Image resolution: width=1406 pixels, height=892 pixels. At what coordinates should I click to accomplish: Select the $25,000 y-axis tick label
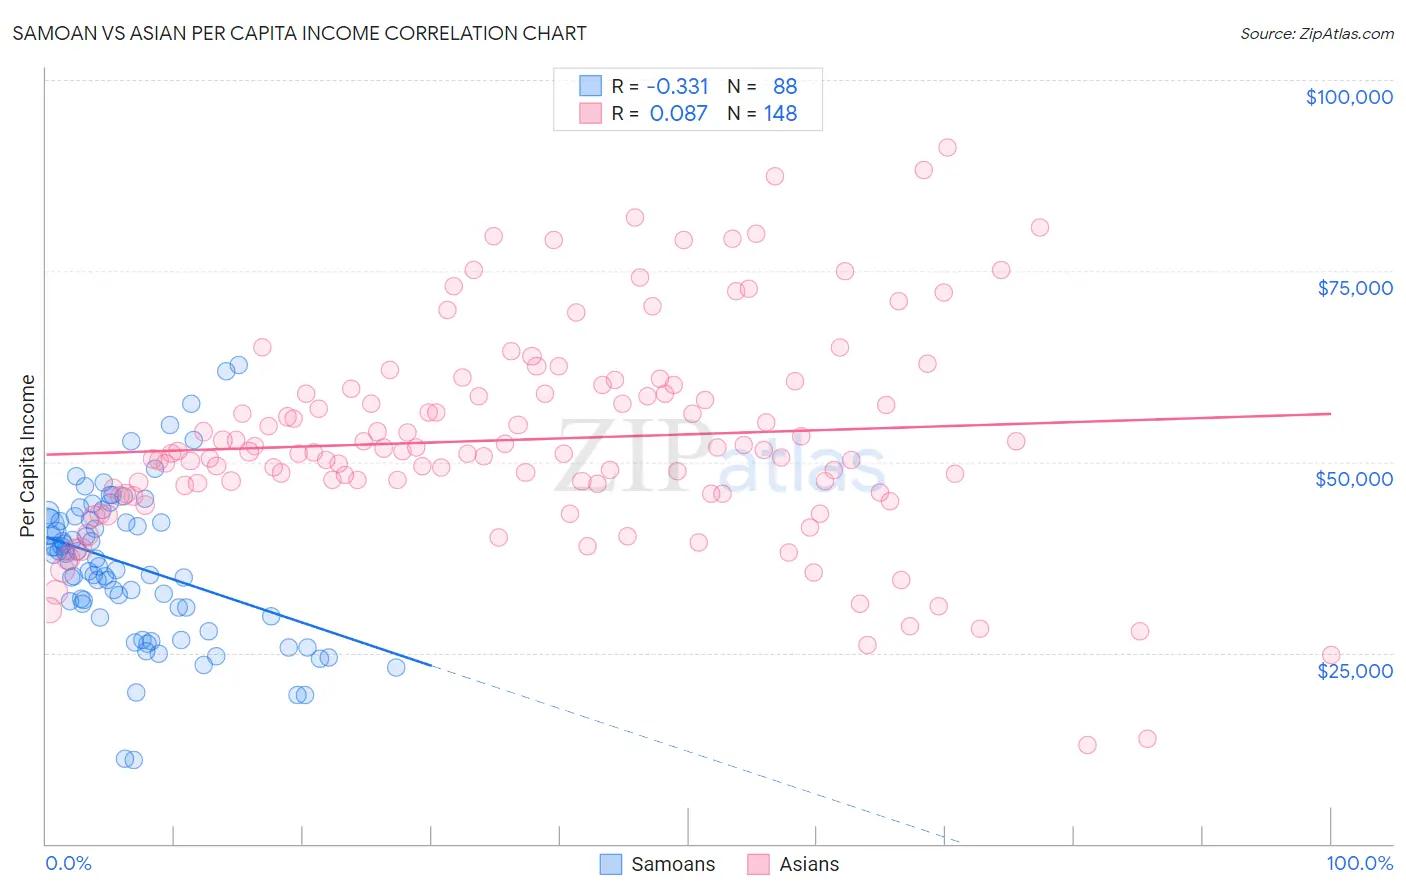1354,670
